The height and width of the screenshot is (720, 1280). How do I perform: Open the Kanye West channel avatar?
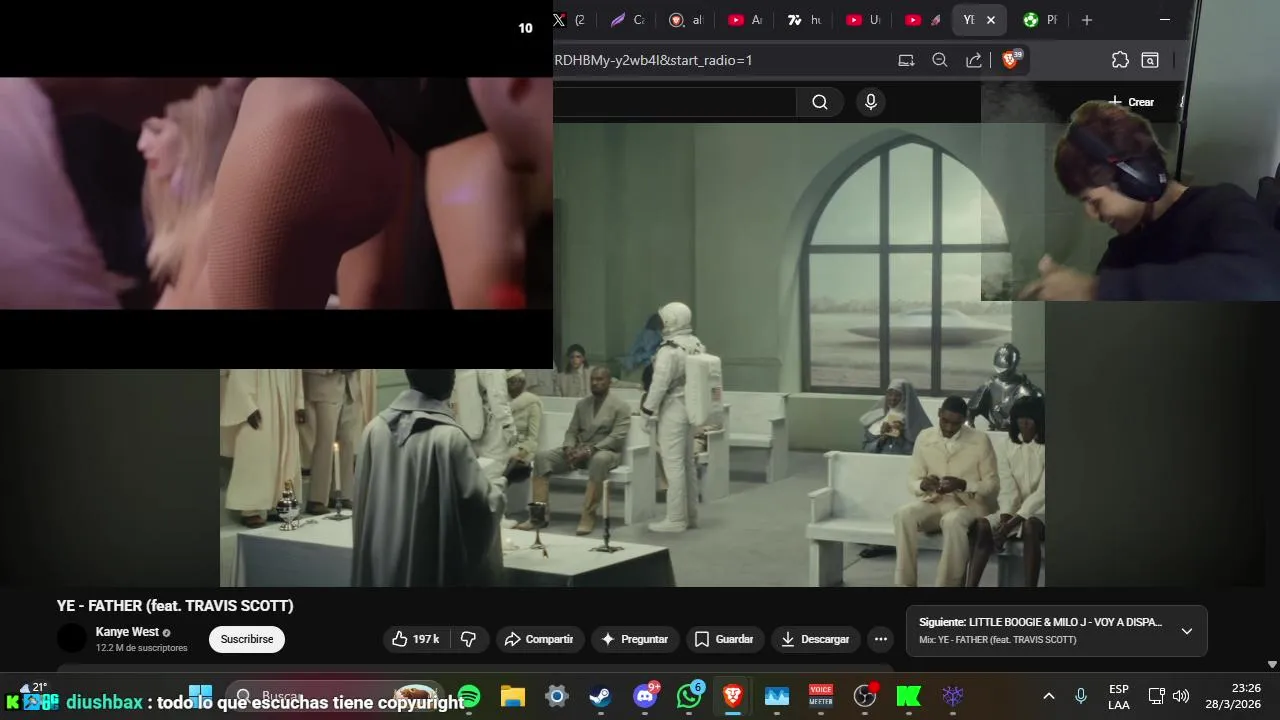[x=72, y=639]
